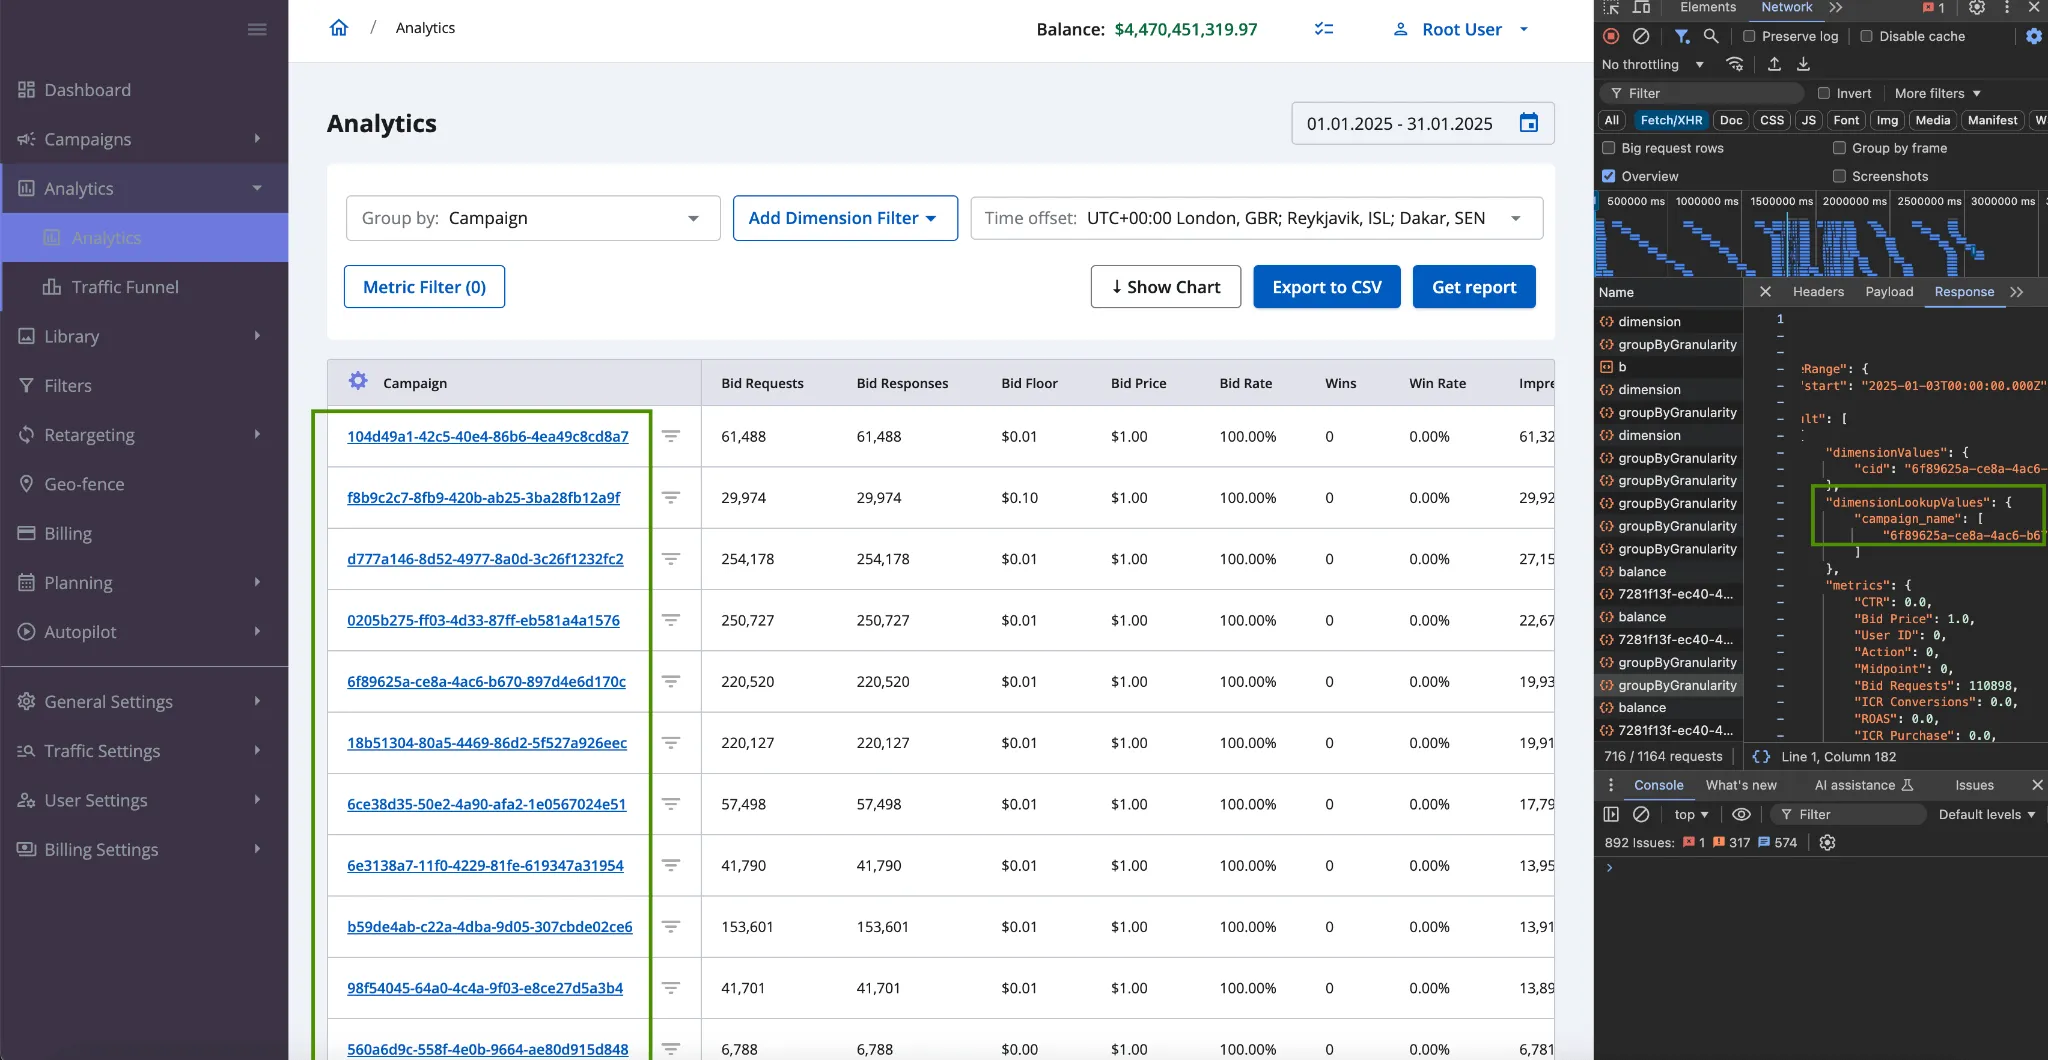2048x1060 pixels.
Task: Open network search magnifier icon
Action: click(x=1711, y=36)
